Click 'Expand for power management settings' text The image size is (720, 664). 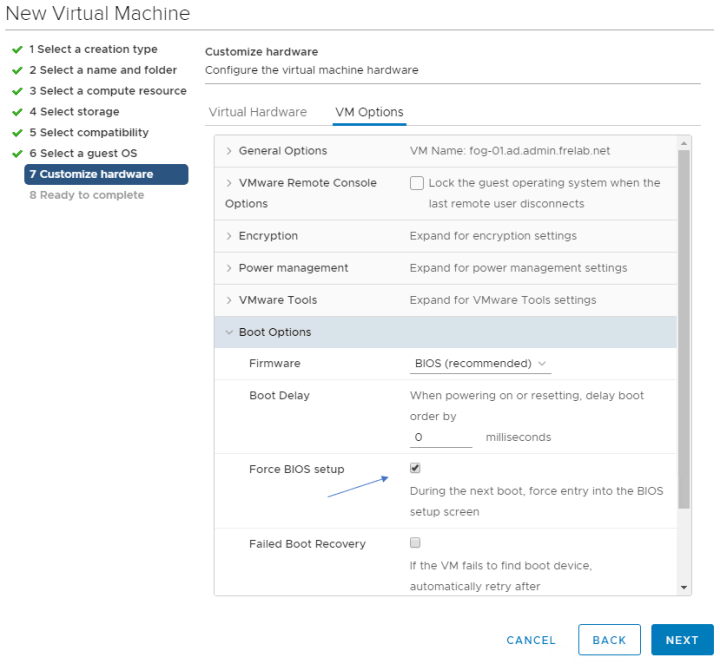tap(518, 268)
